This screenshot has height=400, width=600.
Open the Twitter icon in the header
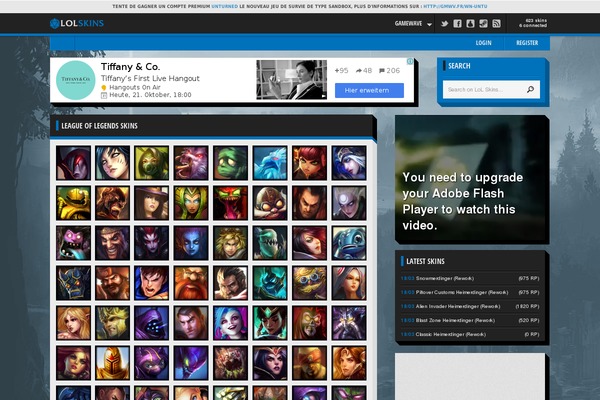[x=444, y=24]
